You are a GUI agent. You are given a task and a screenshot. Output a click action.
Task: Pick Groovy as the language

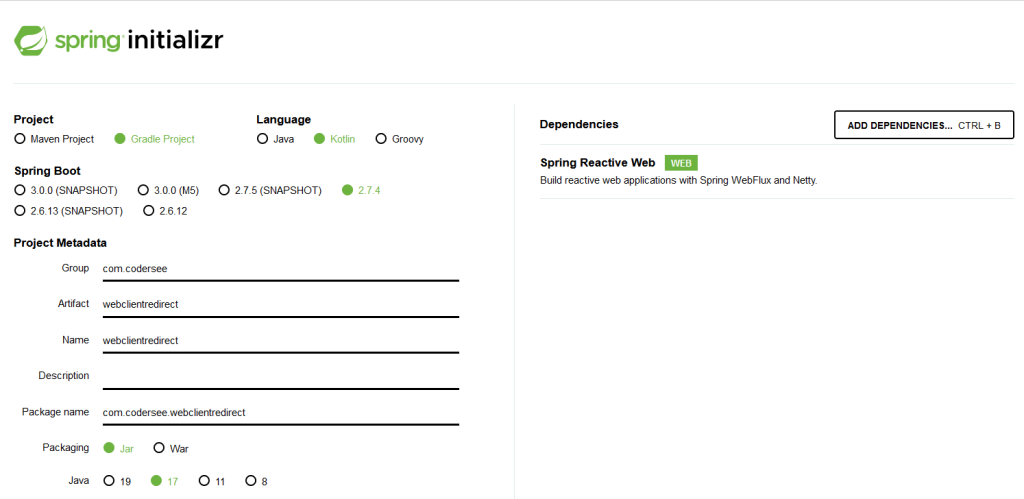[381, 139]
